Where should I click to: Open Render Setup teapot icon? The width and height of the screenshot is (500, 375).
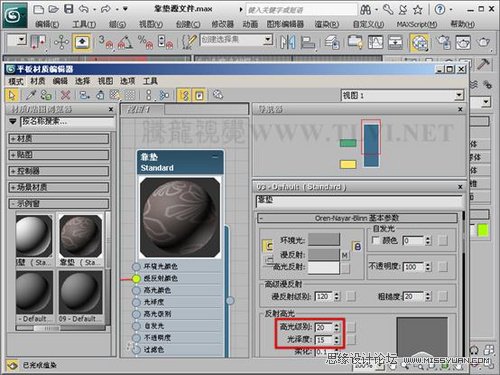[x=444, y=42]
